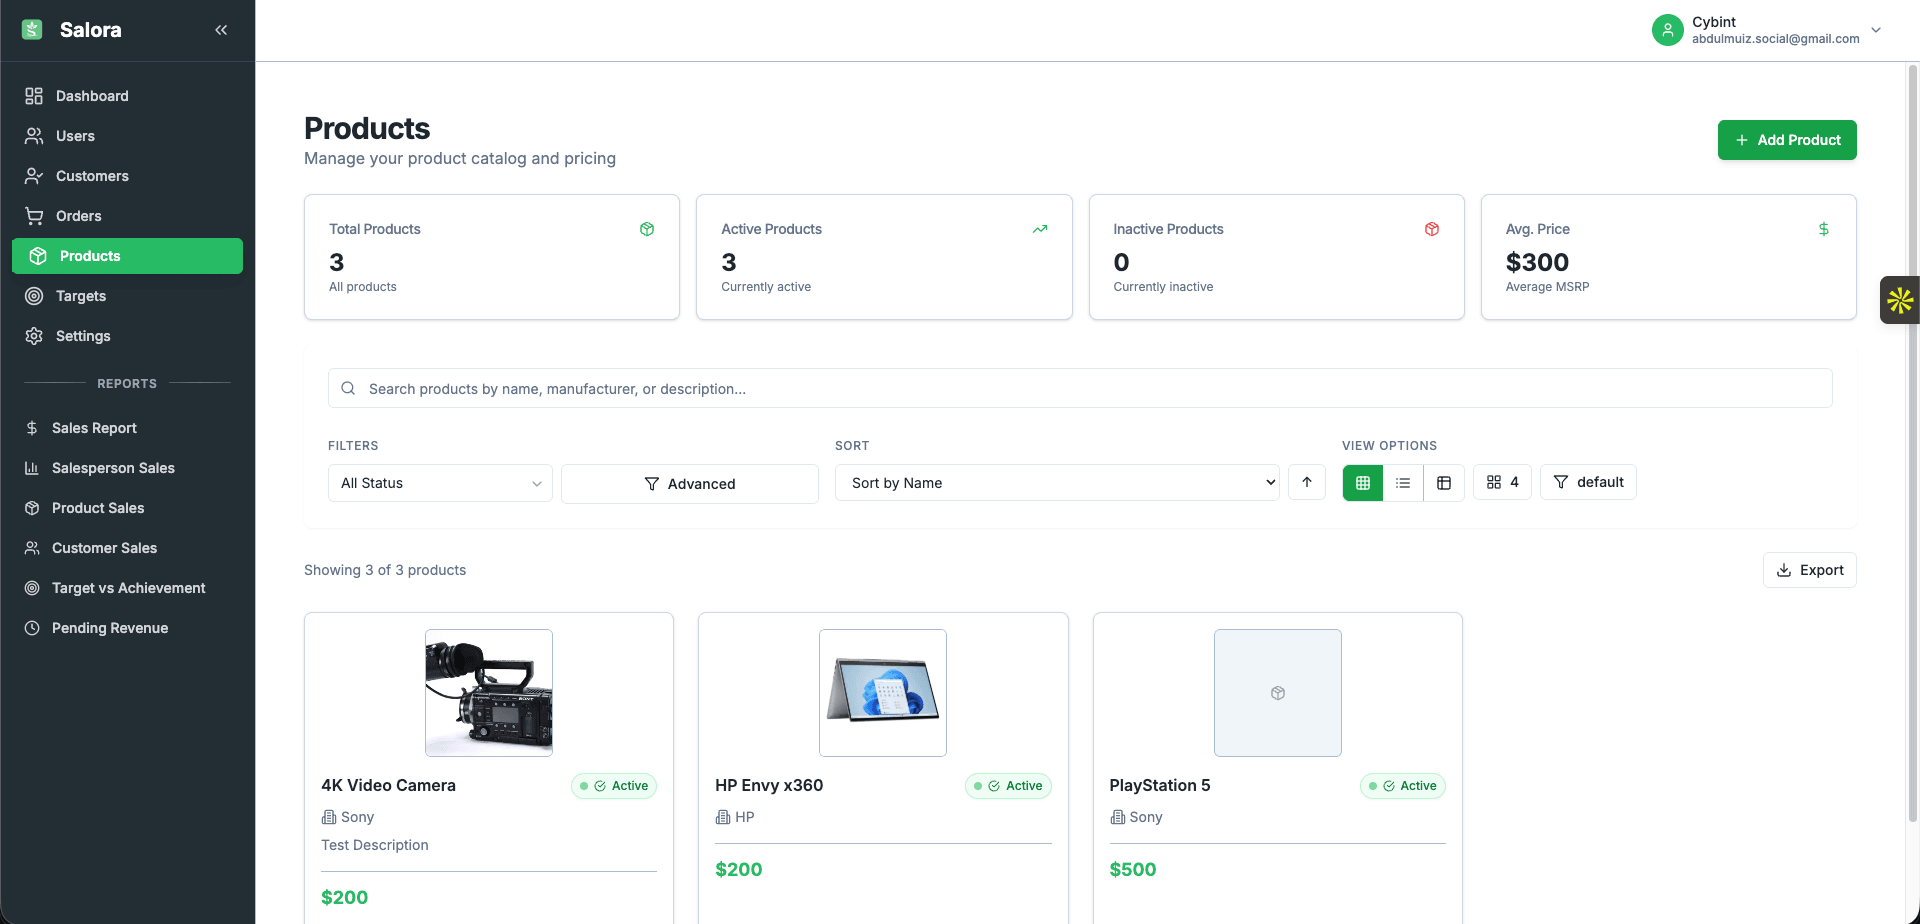Viewport: 1920px width, 924px height.
Task: Open the Sort by Name dropdown
Action: pyautogui.click(x=1056, y=482)
